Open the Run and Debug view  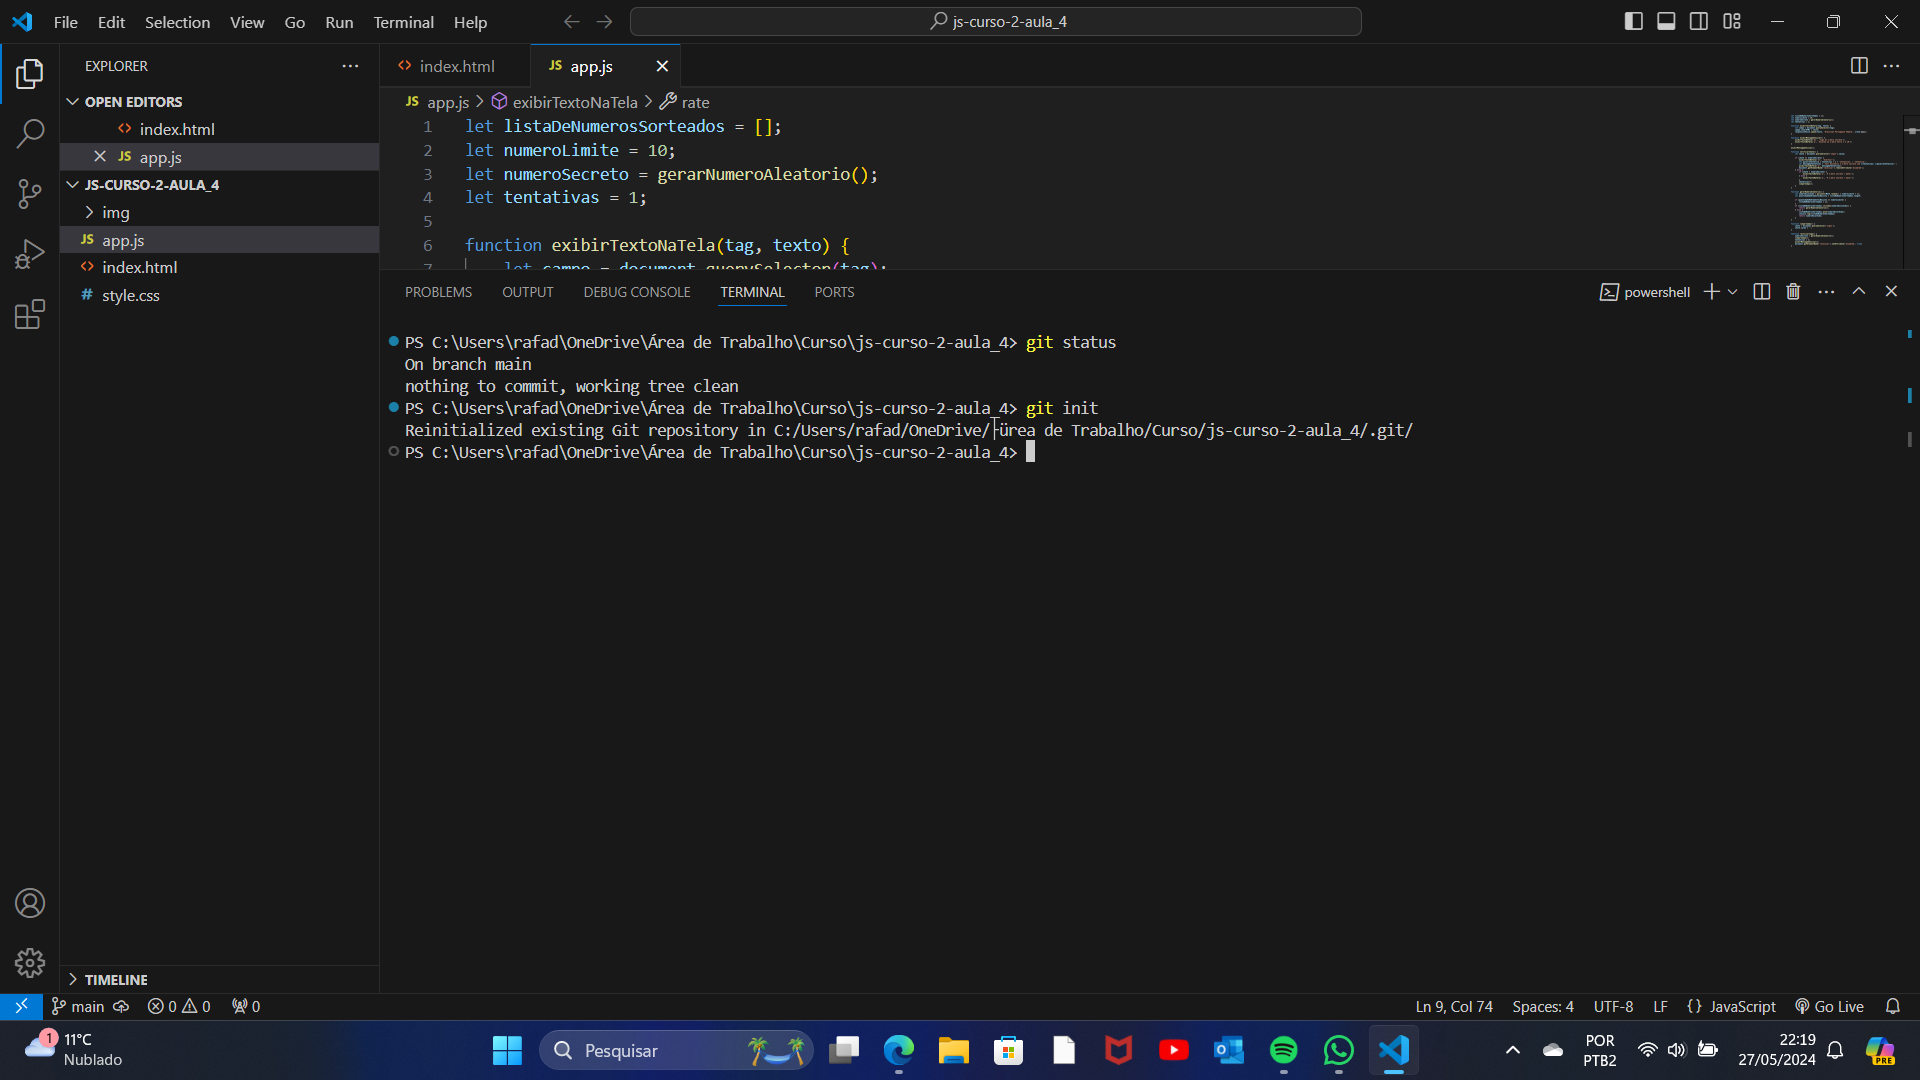(30, 254)
